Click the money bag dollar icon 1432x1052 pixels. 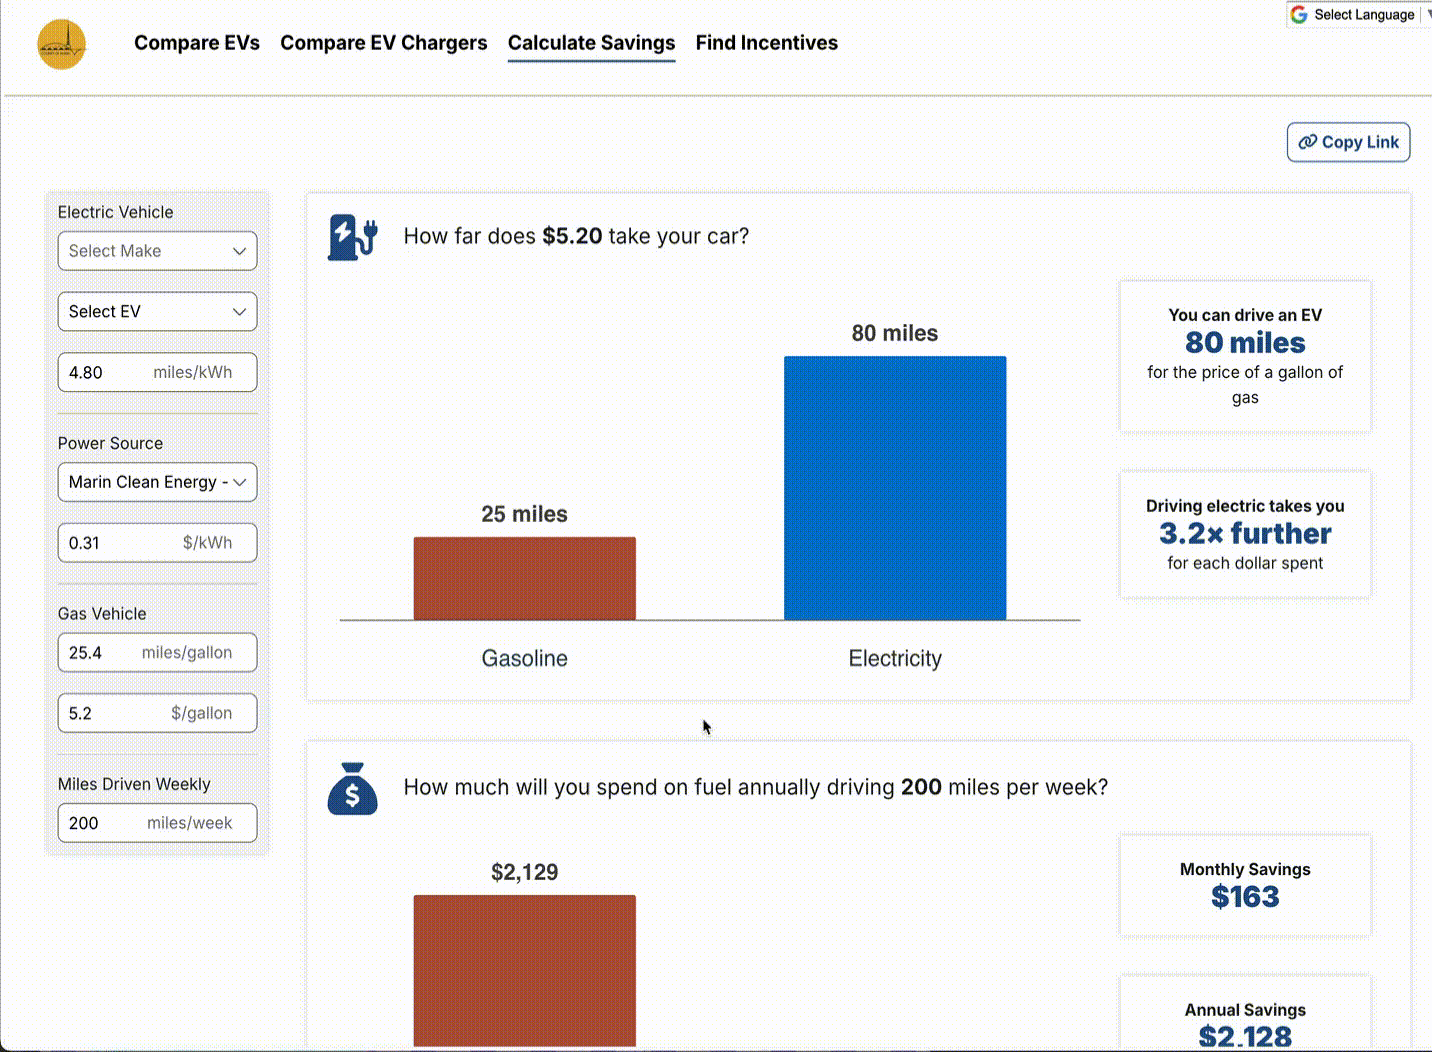353,788
